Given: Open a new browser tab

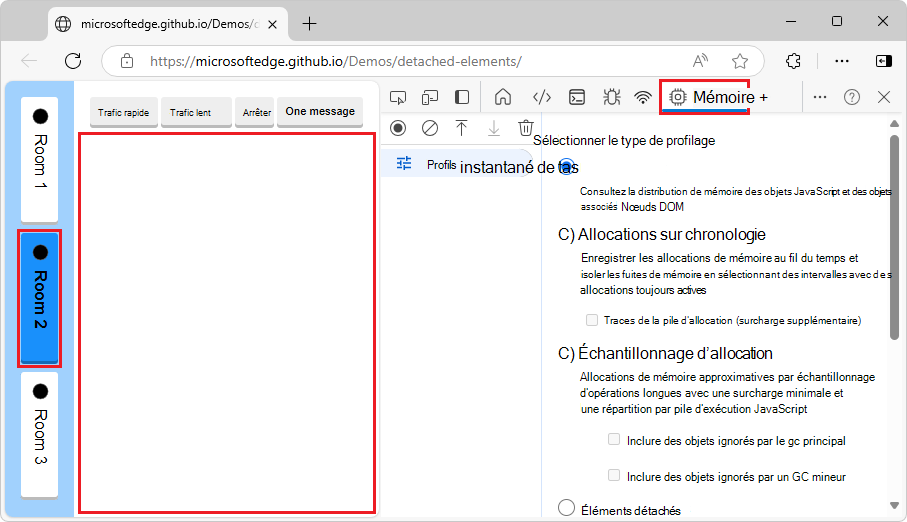Looking at the screenshot, I should pyautogui.click(x=309, y=24).
